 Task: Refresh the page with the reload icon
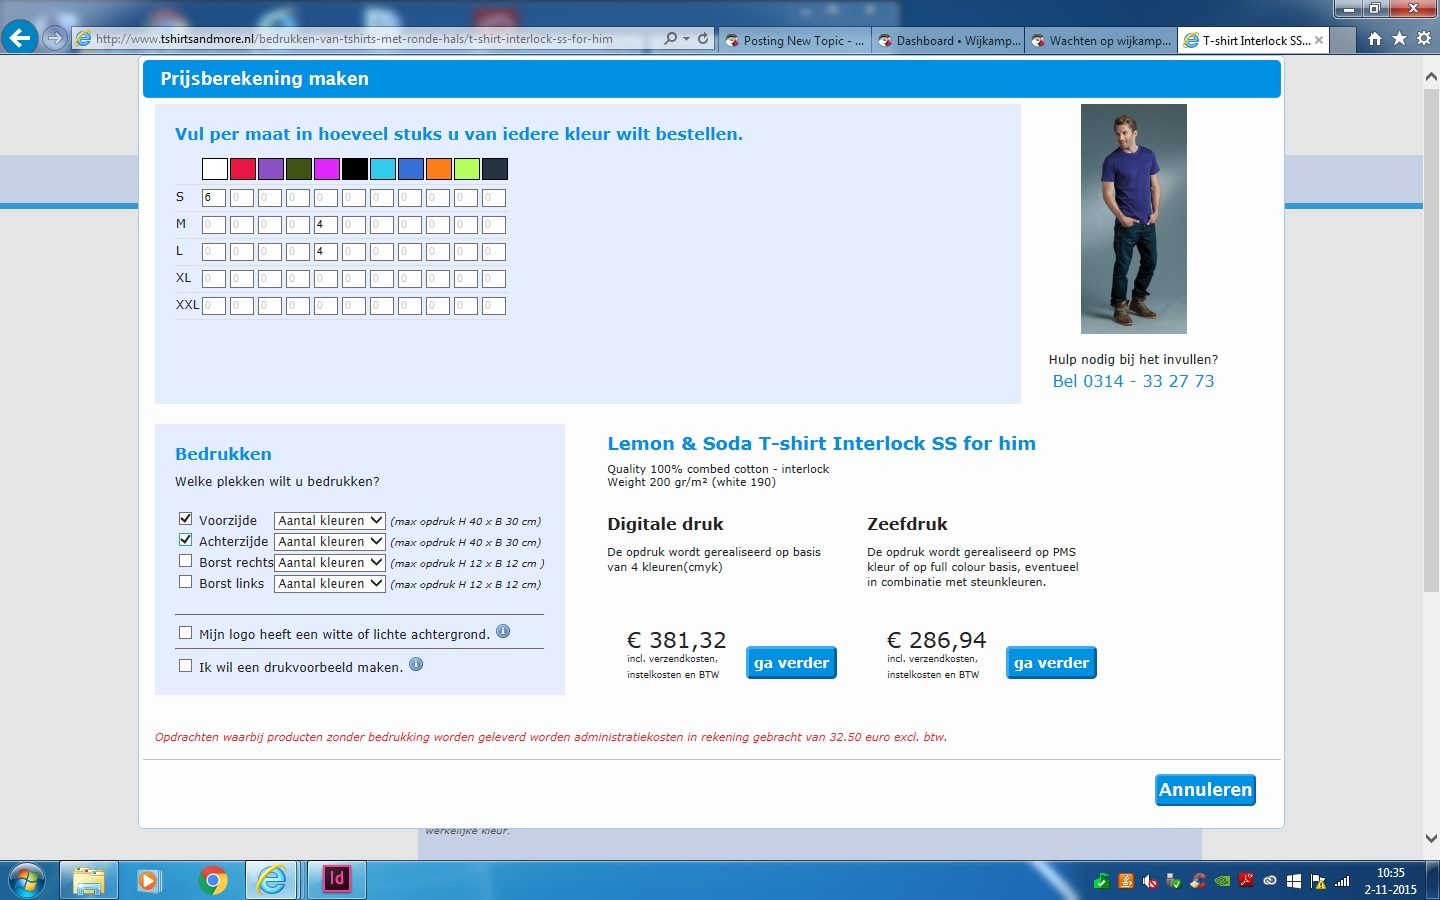coord(703,39)
